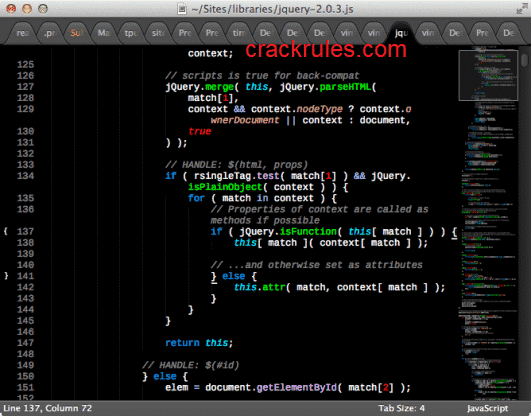531x416 pixels.
Task: Click the highlighted viewport box in the minimap
Action: 488,76
